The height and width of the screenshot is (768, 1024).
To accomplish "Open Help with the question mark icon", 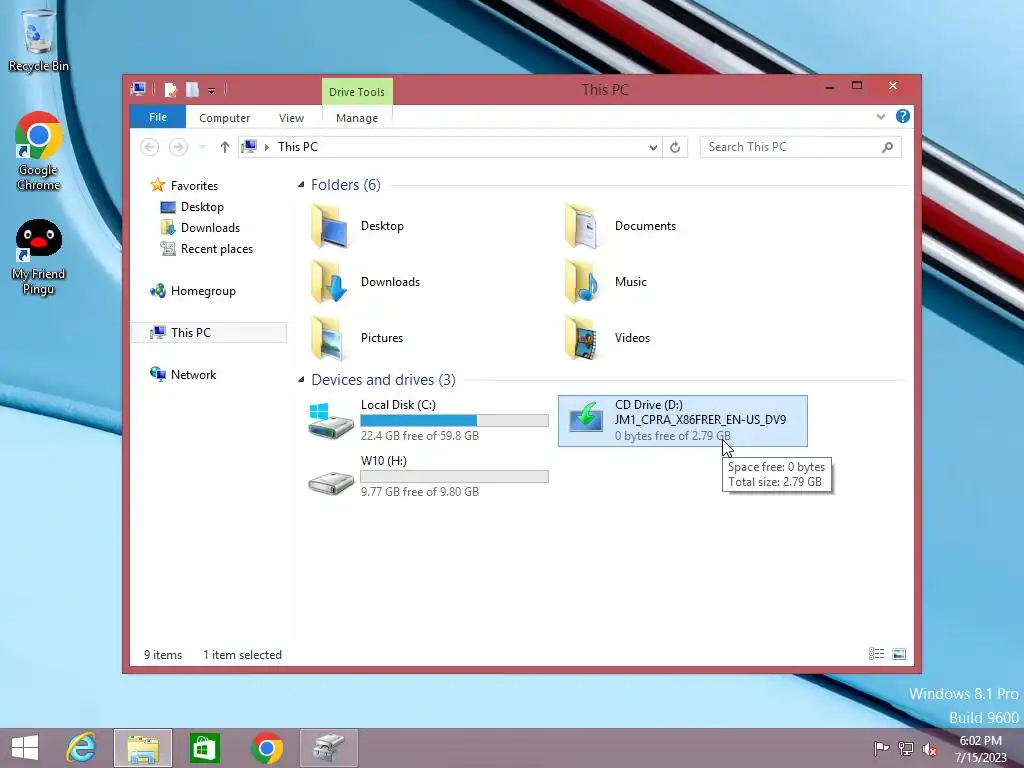I will coord(903,116).
